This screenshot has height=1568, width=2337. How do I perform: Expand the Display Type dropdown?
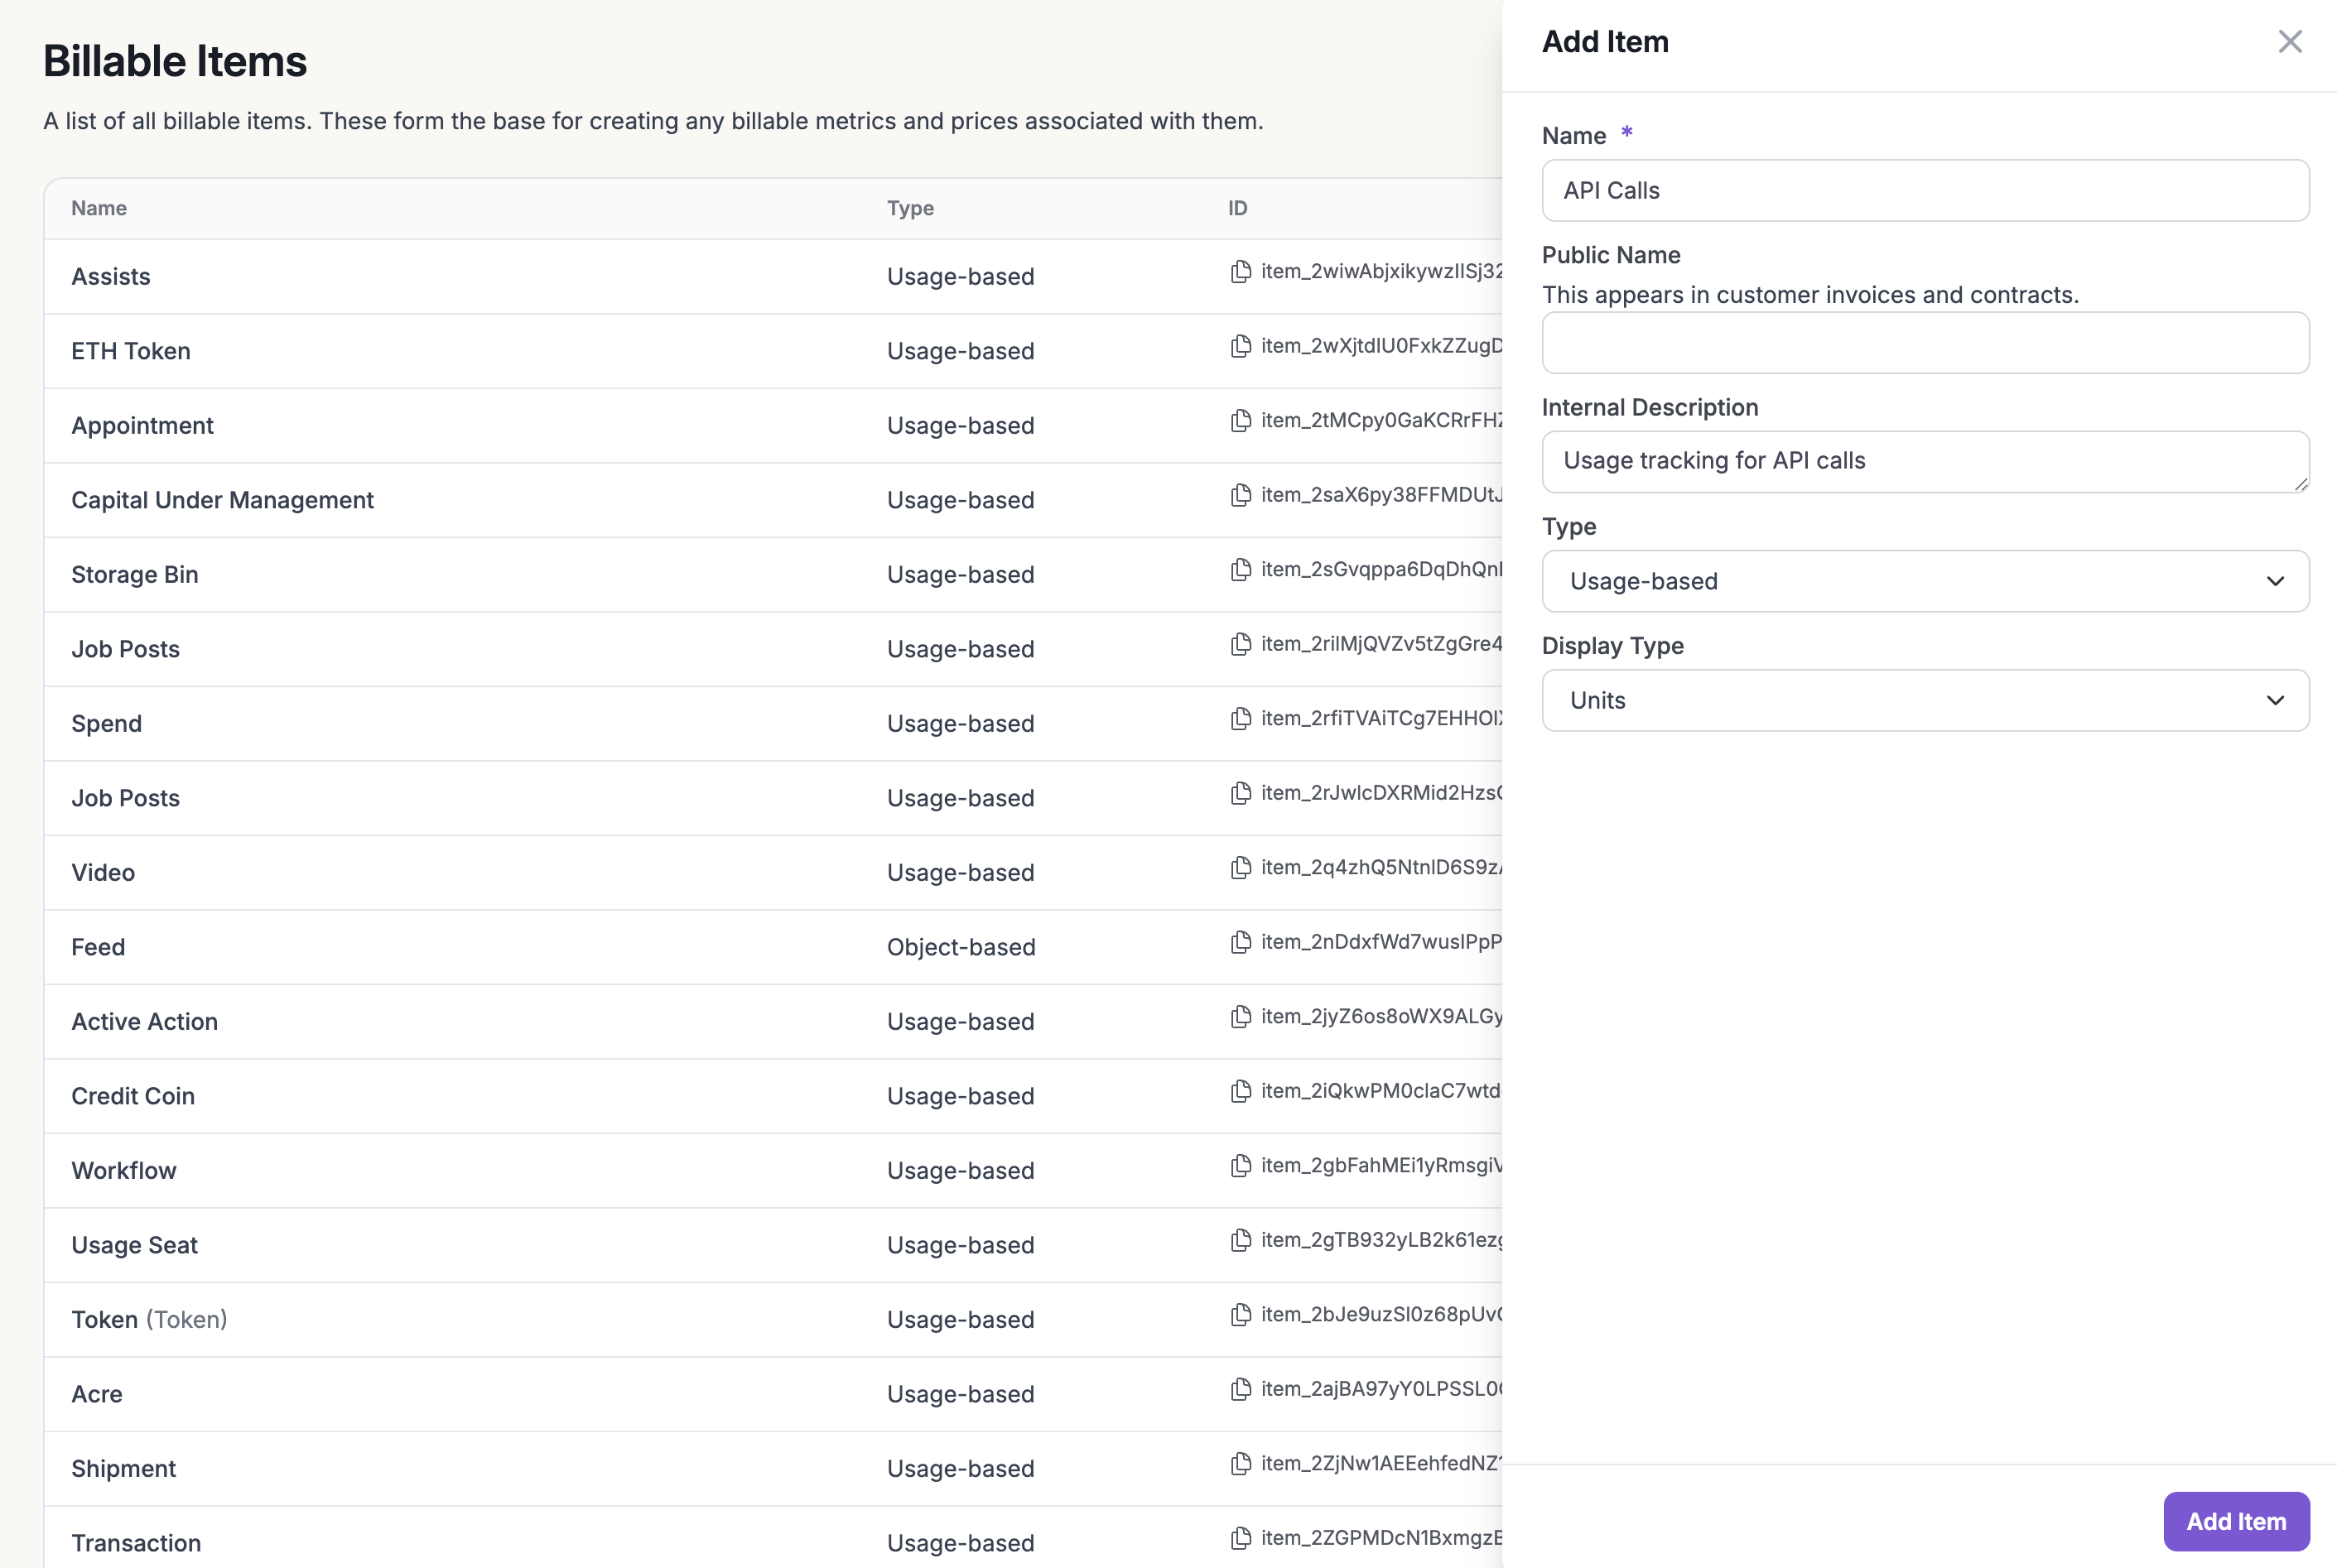pos(1924,700)
